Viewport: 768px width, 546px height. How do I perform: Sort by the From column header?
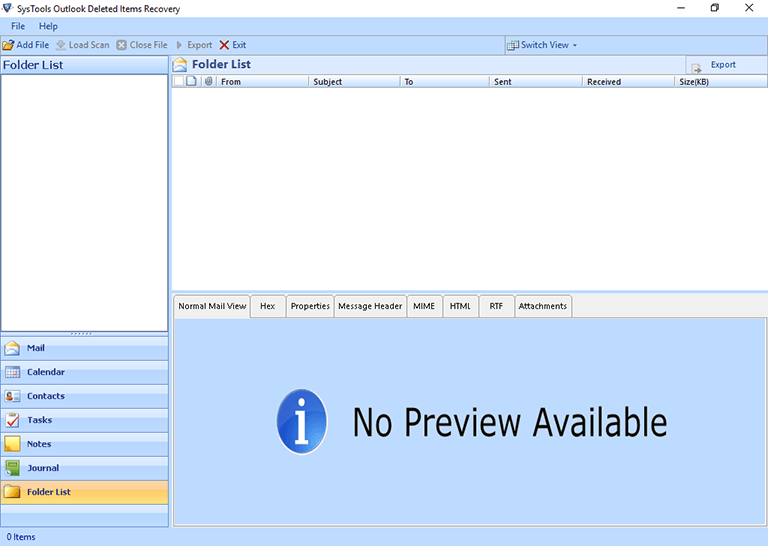262,82
